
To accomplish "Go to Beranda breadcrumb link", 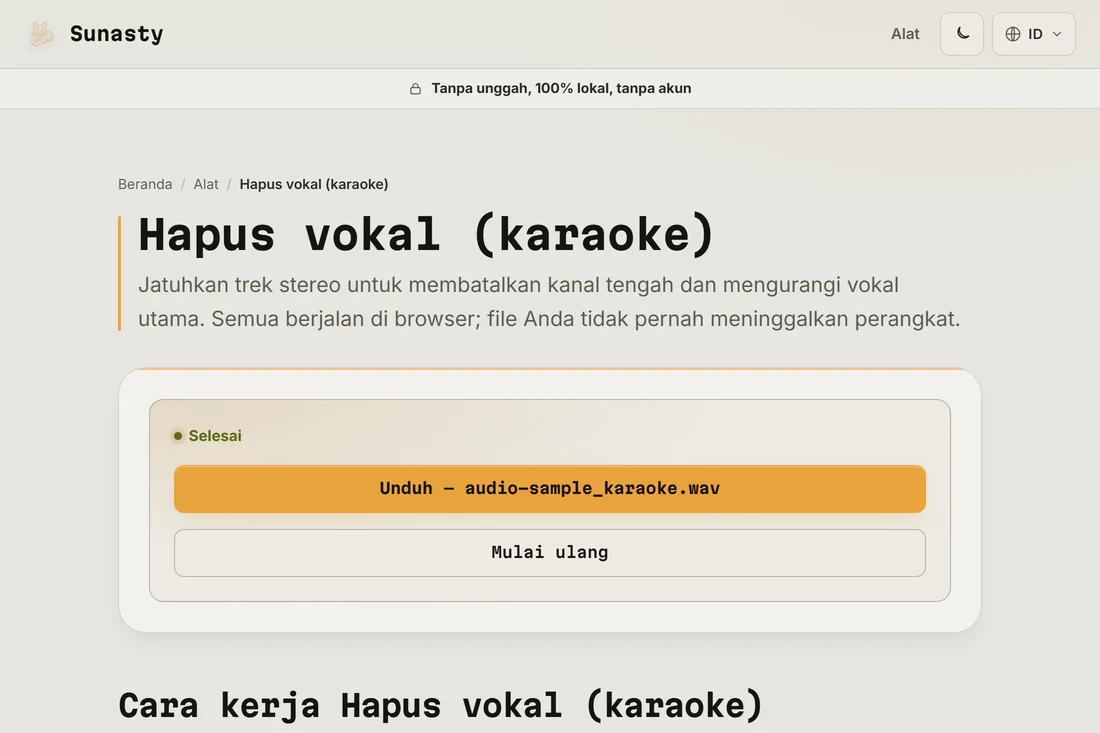I will [x=145, y=184].
